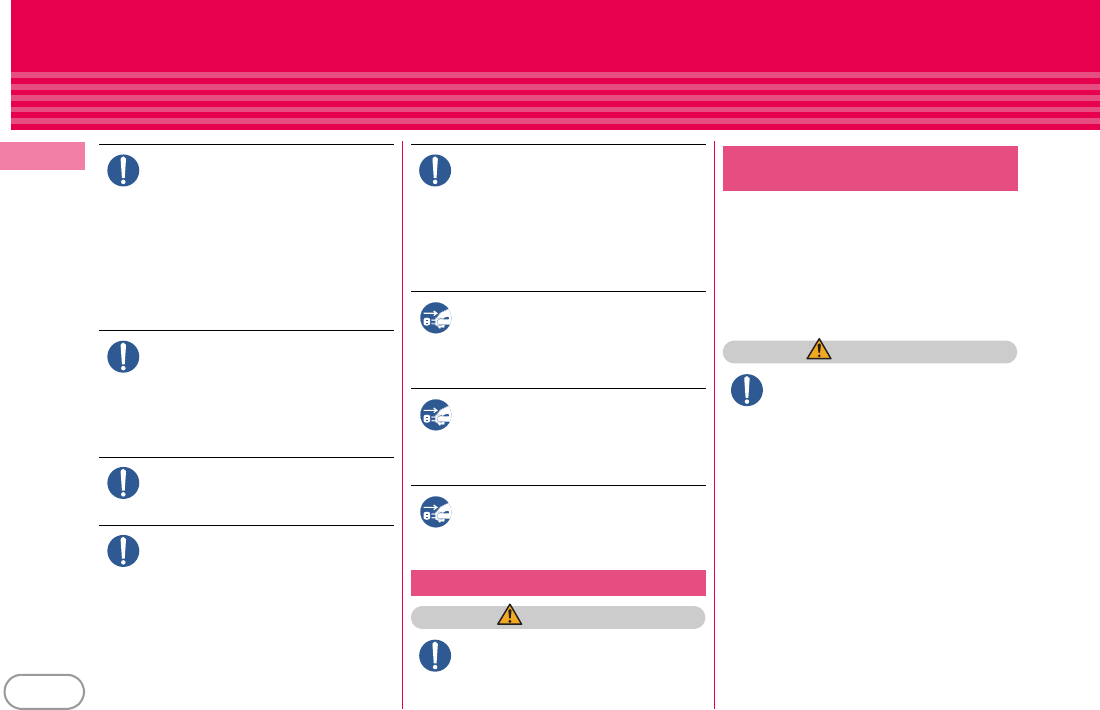Select the pink side tab at left margin
Image resolution: width=1100 pixels, height=710 pixels.
pyautogui.click(x=42, y=156)
